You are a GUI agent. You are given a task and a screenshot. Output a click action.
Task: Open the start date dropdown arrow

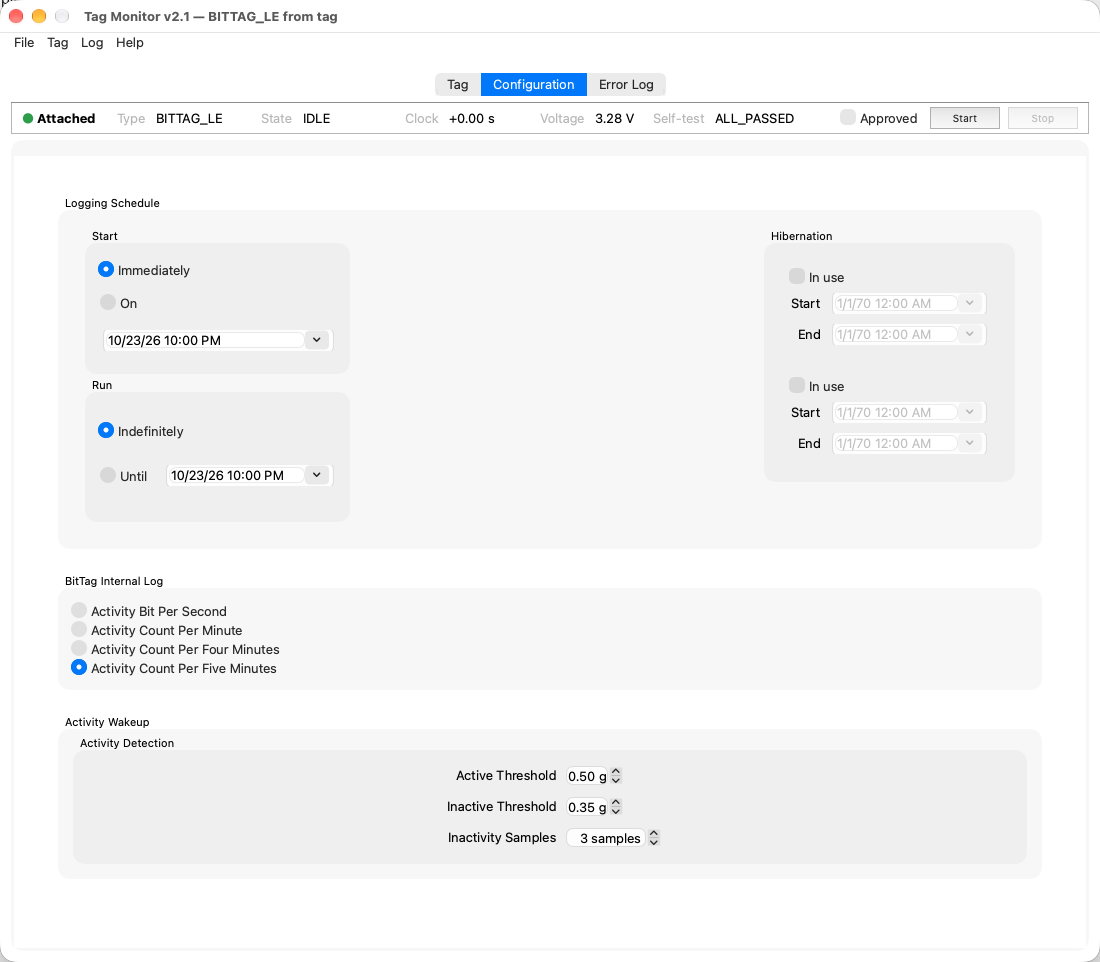coord(317,340)
